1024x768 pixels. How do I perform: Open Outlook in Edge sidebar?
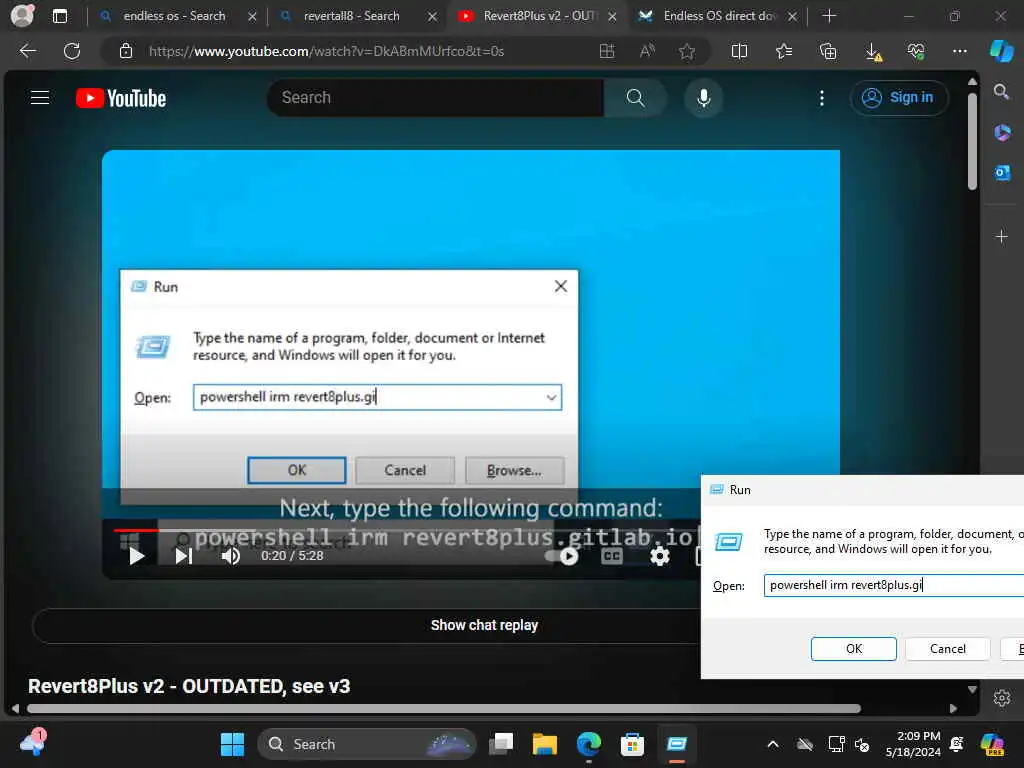tap(1002, 172)
